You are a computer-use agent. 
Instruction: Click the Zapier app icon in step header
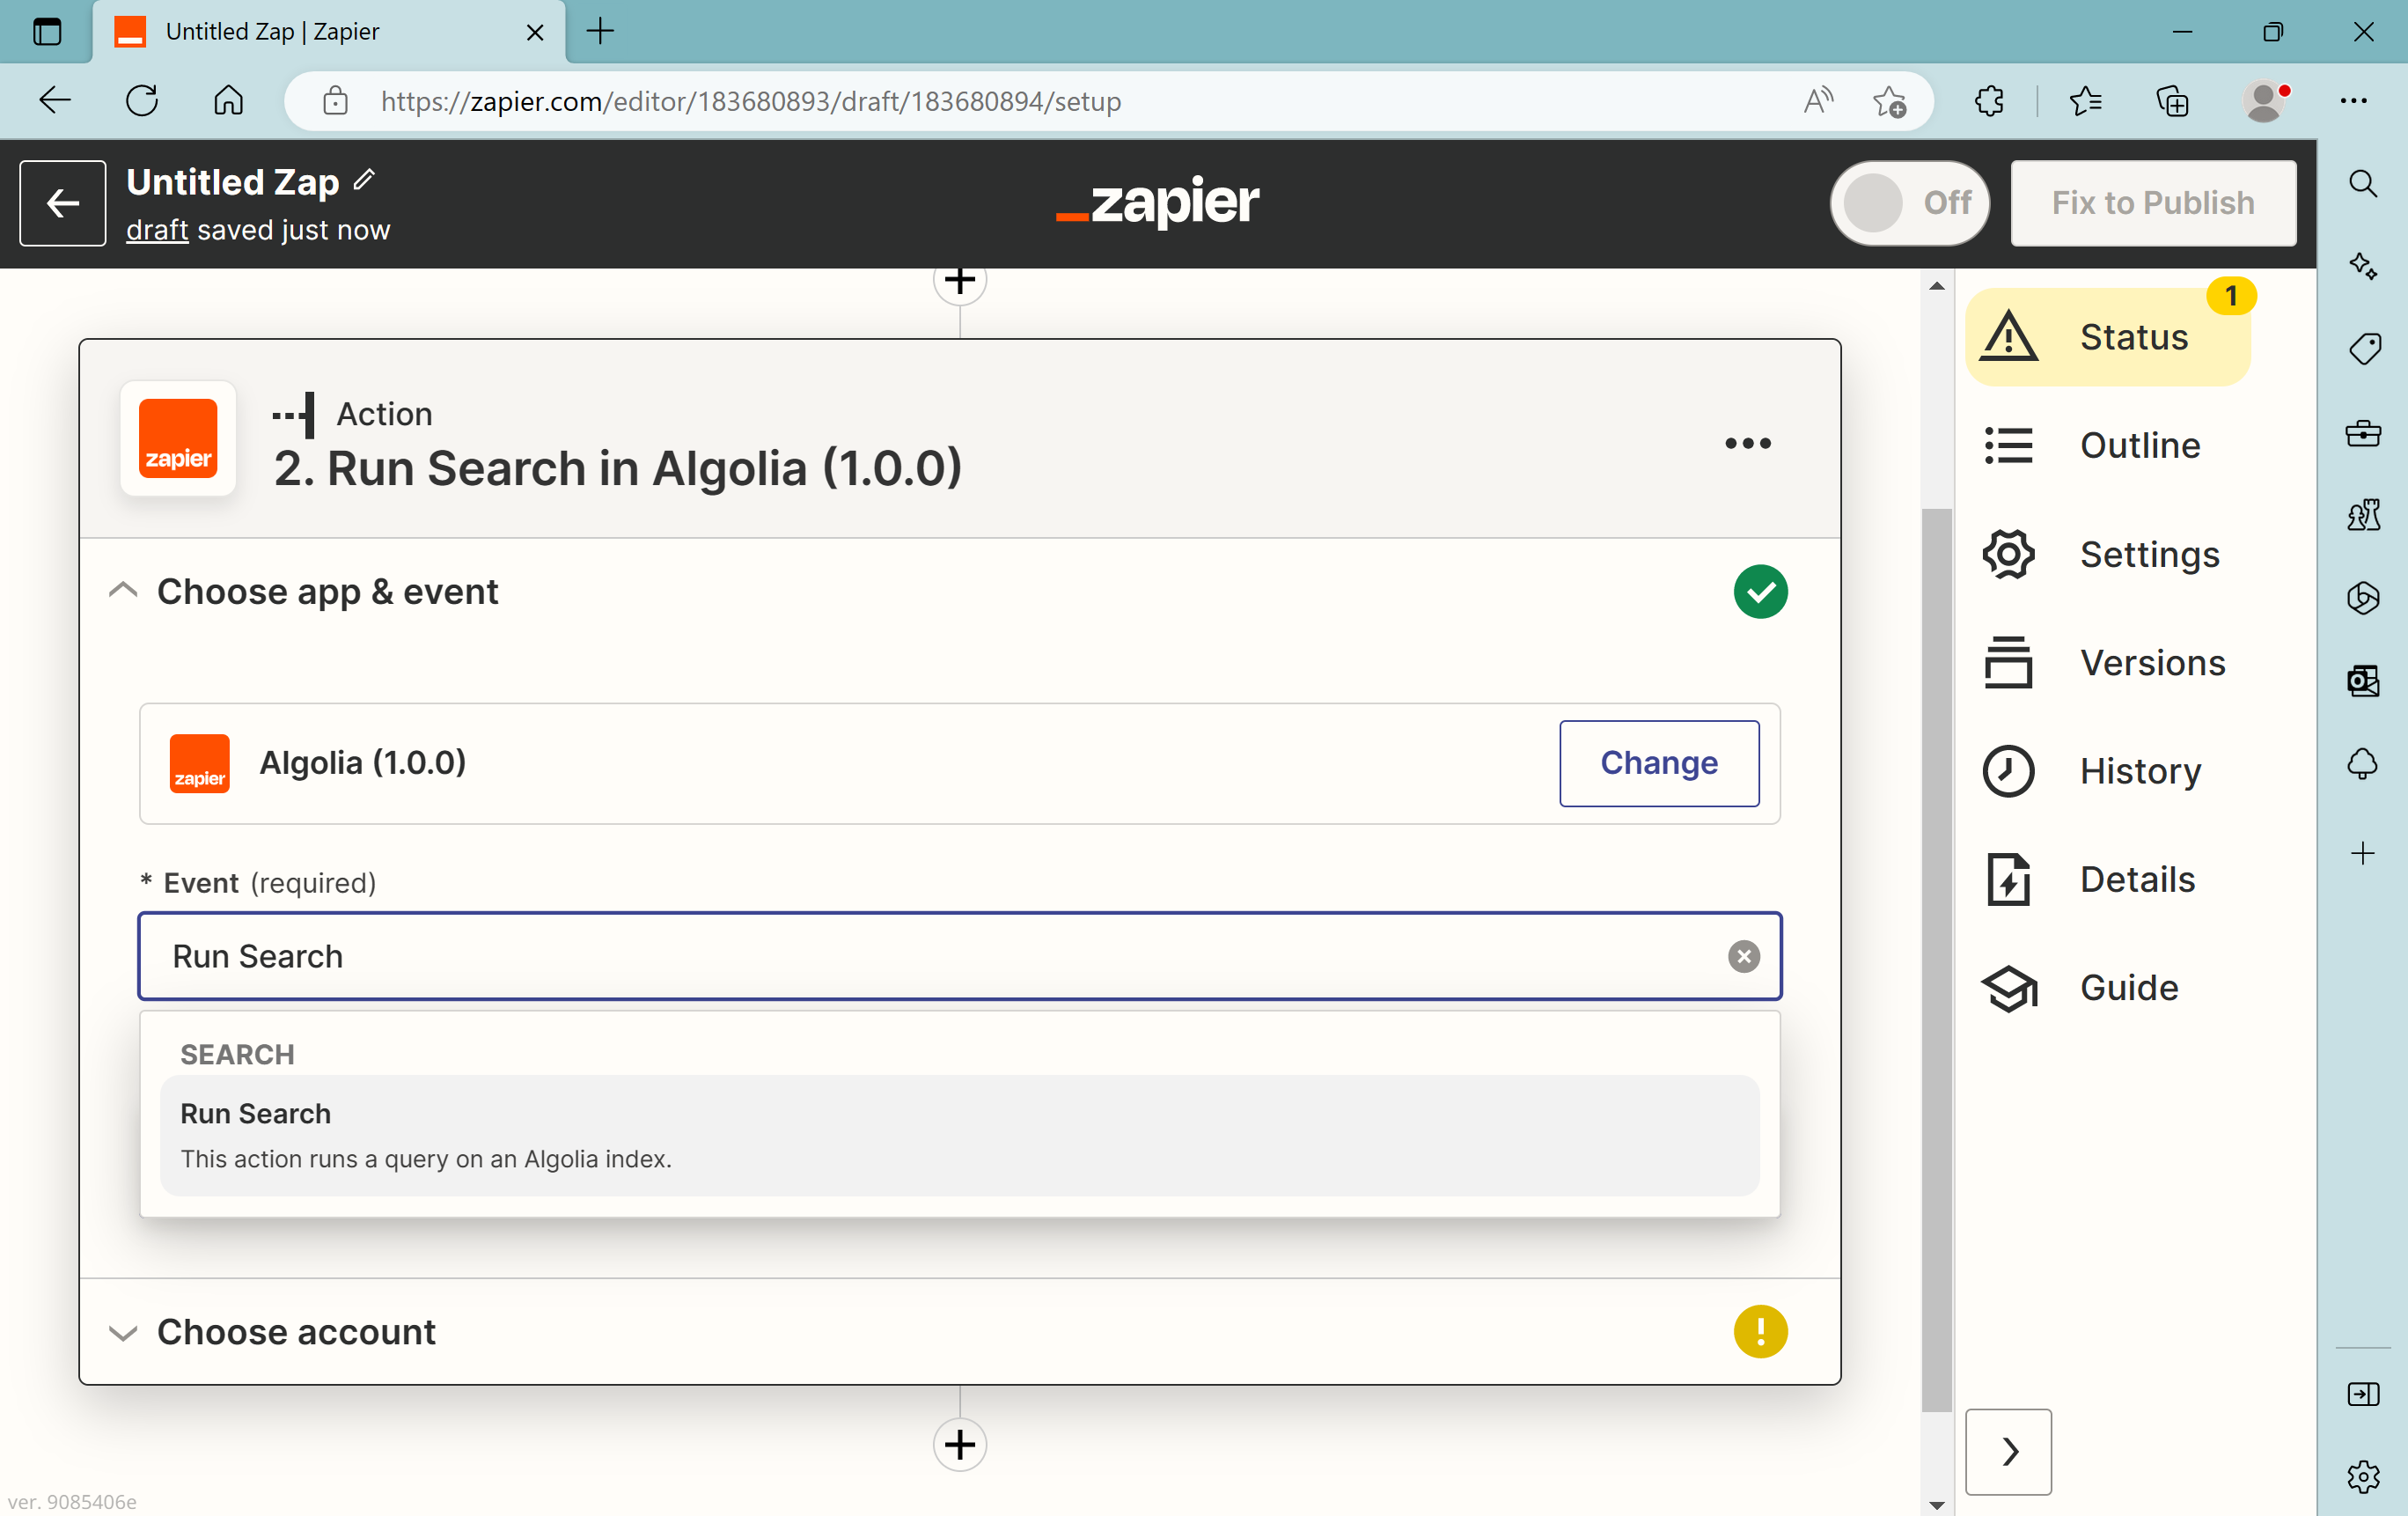[x=178, y=438]
